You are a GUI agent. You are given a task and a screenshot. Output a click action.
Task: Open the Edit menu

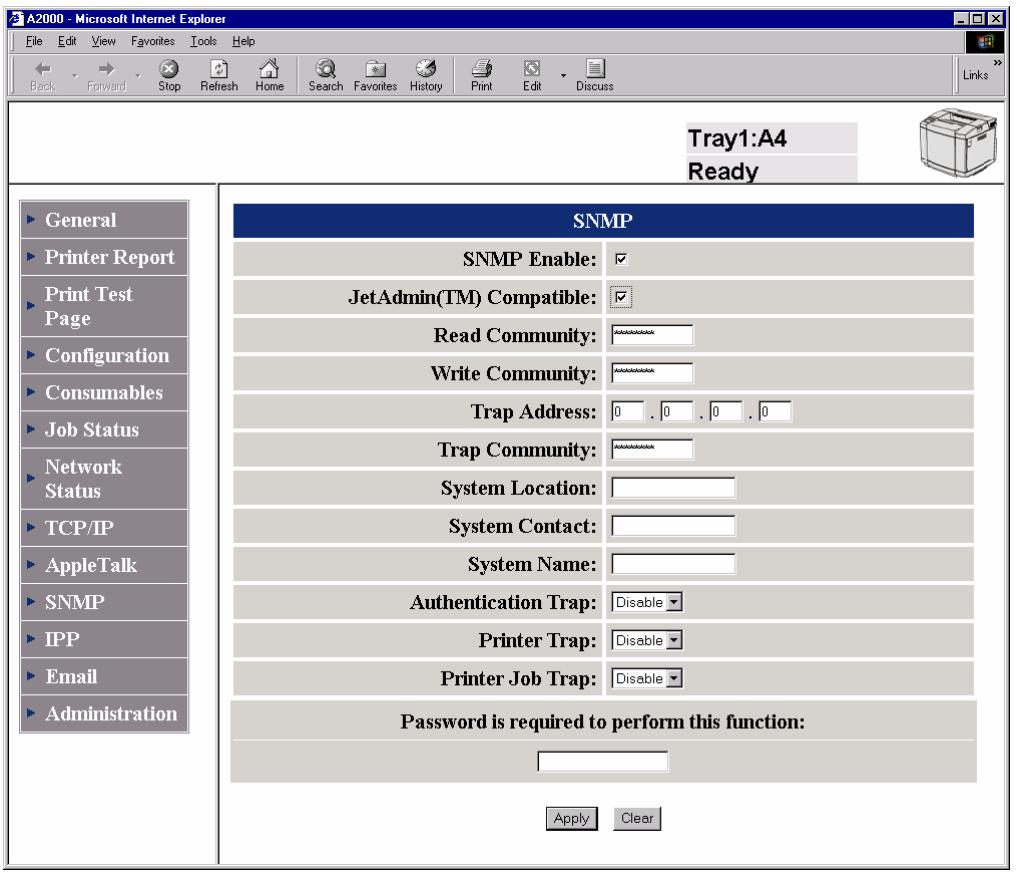point(67,41)
